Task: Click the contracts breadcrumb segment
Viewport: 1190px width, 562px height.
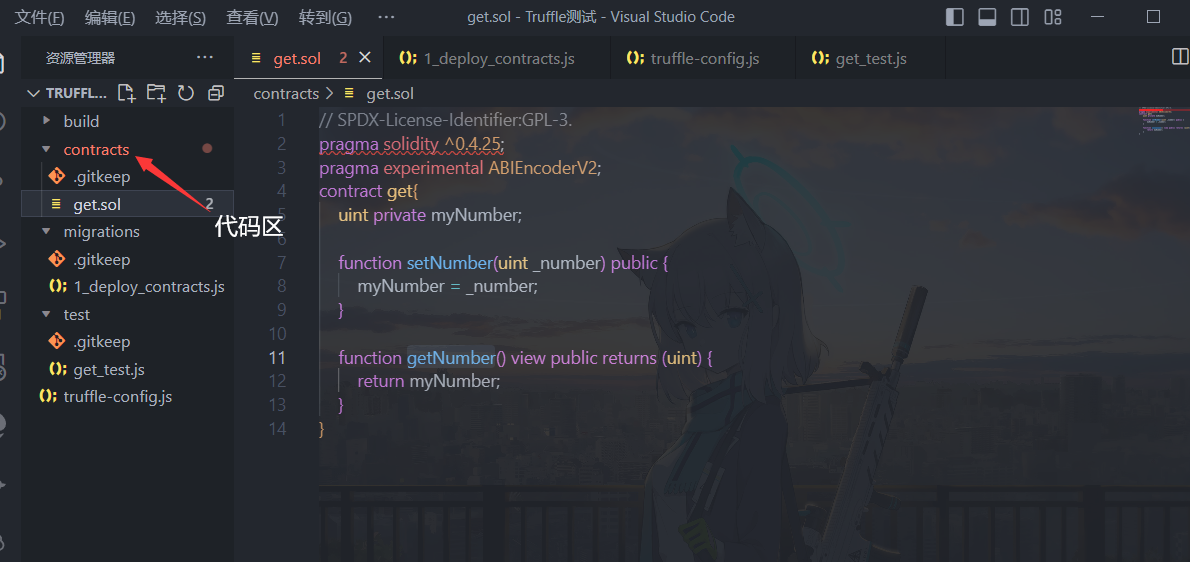Action: point(286,93)
